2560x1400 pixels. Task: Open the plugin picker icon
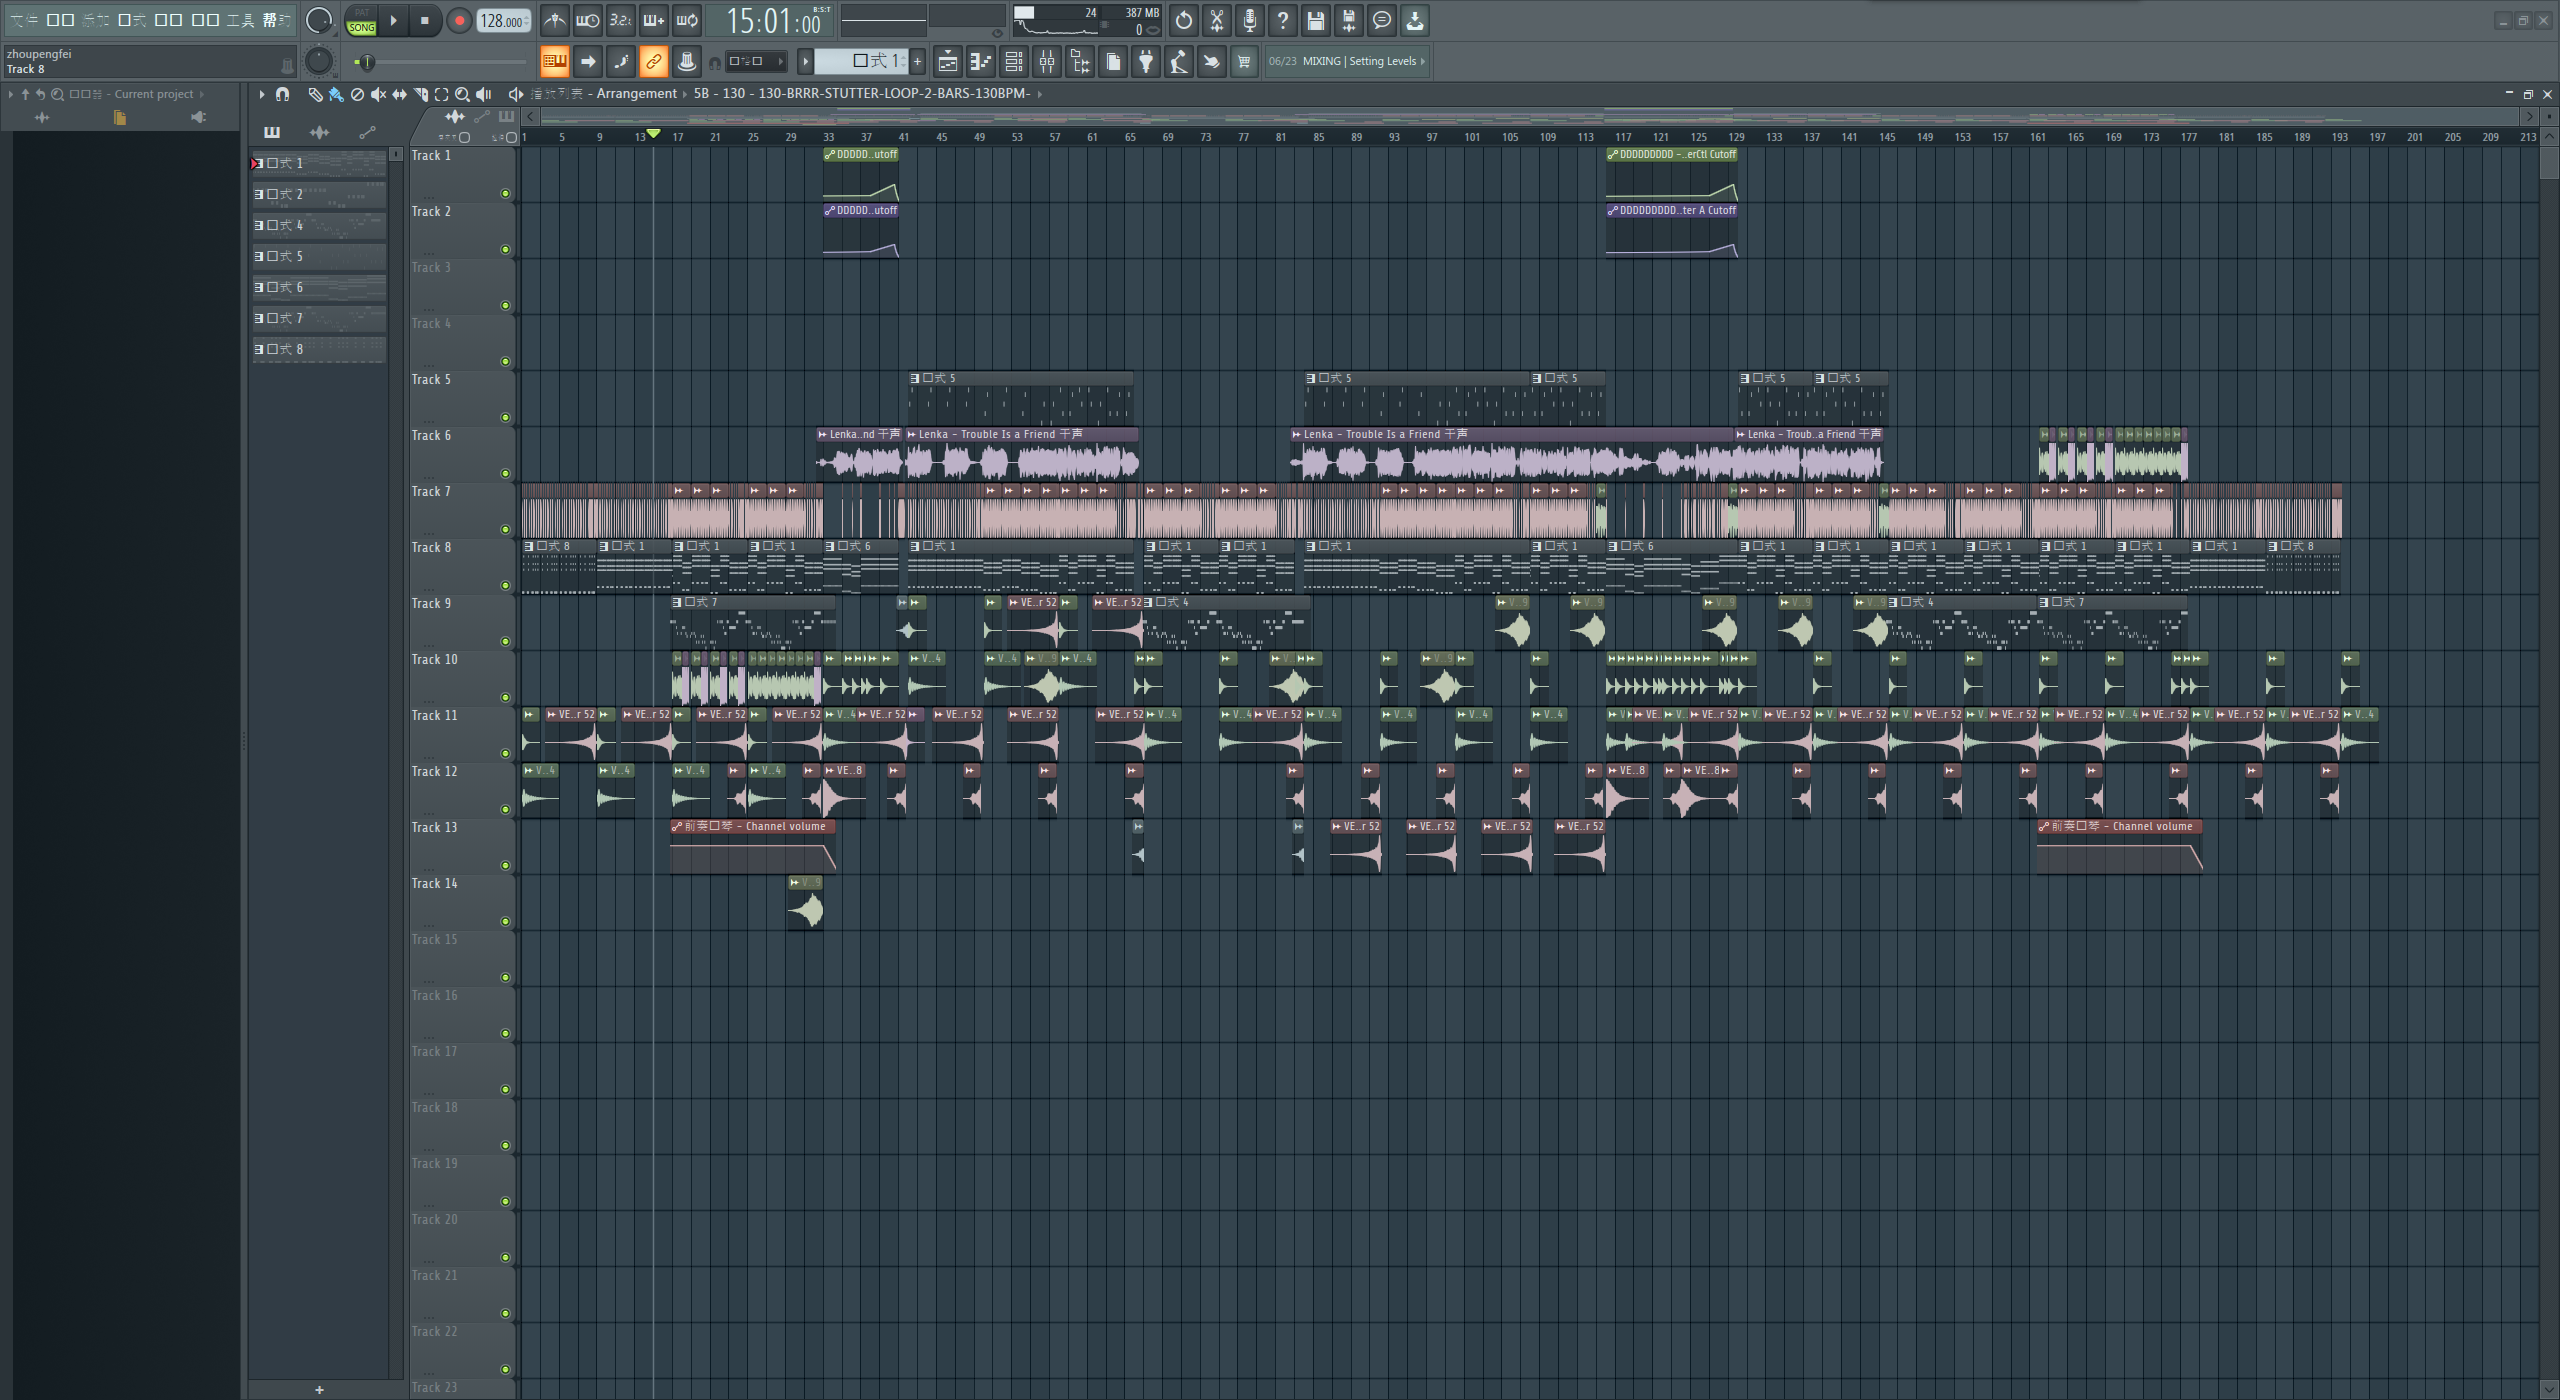tap(1146, 62)
